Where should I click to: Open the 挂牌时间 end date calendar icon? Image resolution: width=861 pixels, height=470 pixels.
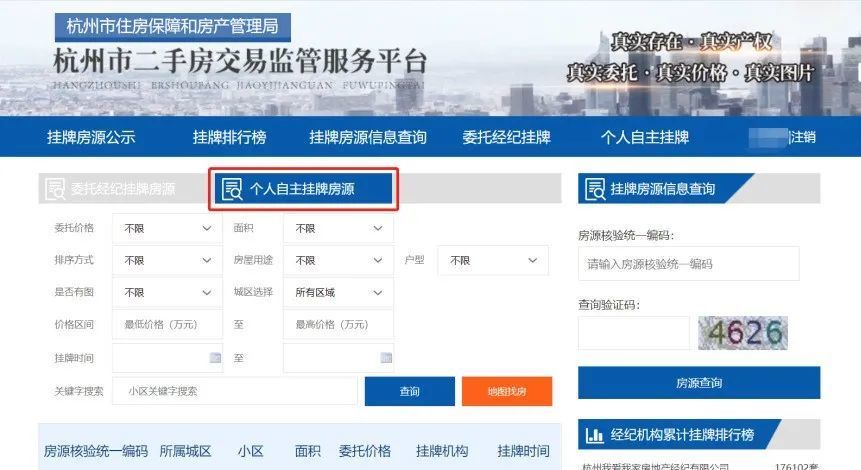(387, 358)
